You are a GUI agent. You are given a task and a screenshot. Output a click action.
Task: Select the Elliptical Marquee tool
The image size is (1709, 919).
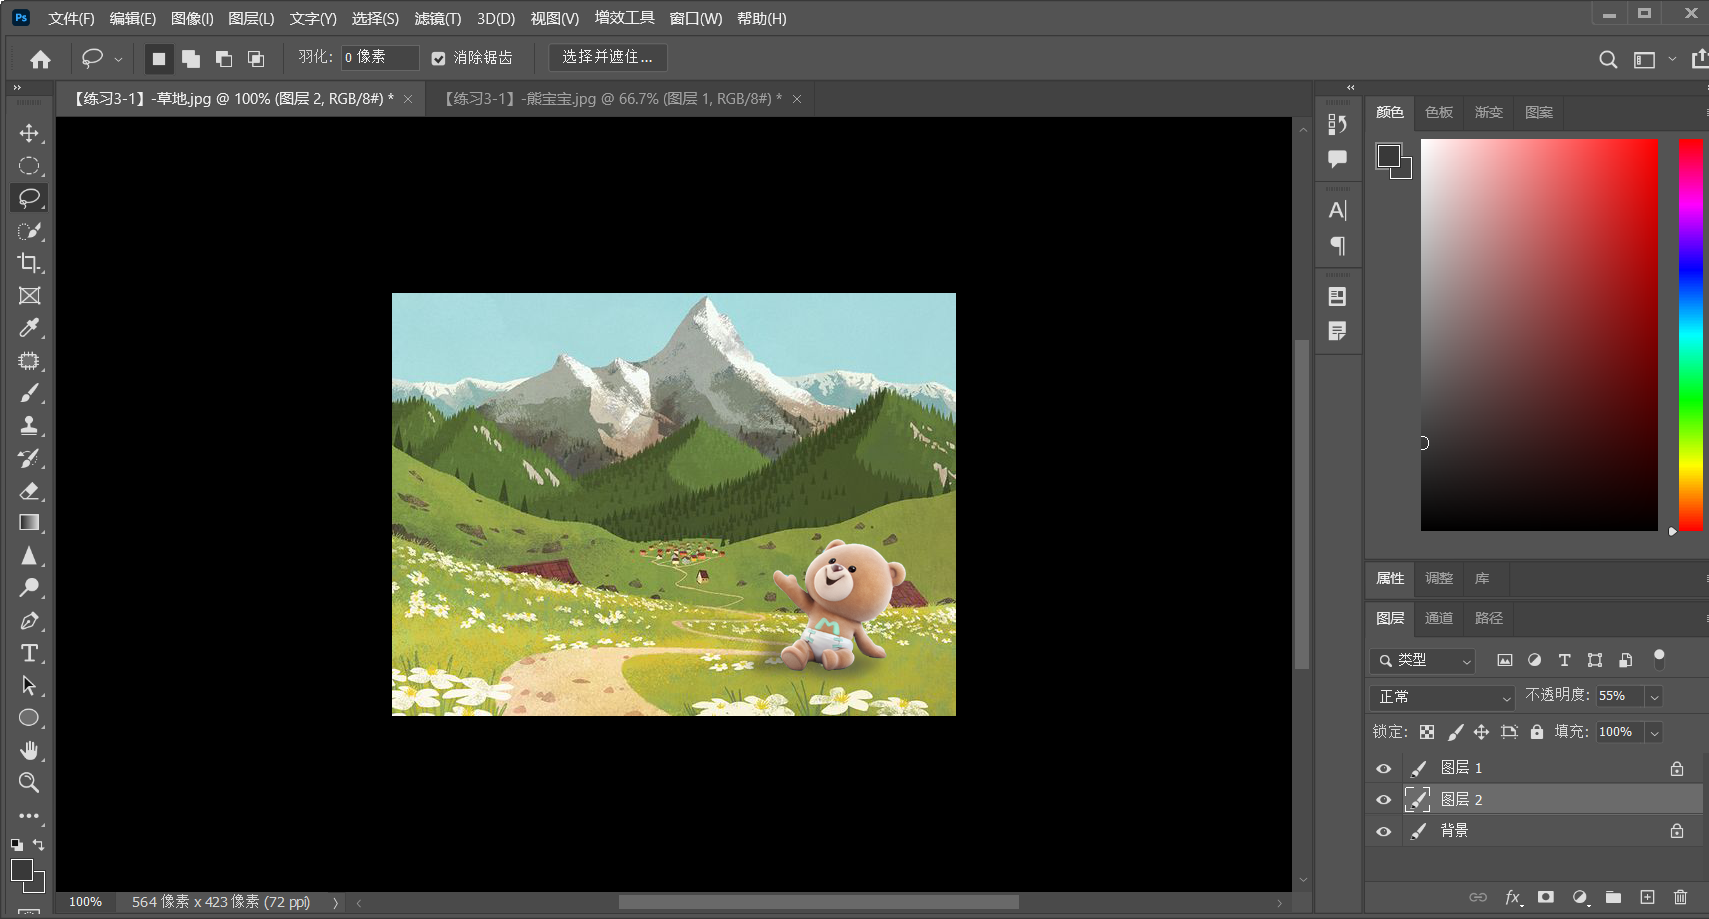tap(29, 166)
